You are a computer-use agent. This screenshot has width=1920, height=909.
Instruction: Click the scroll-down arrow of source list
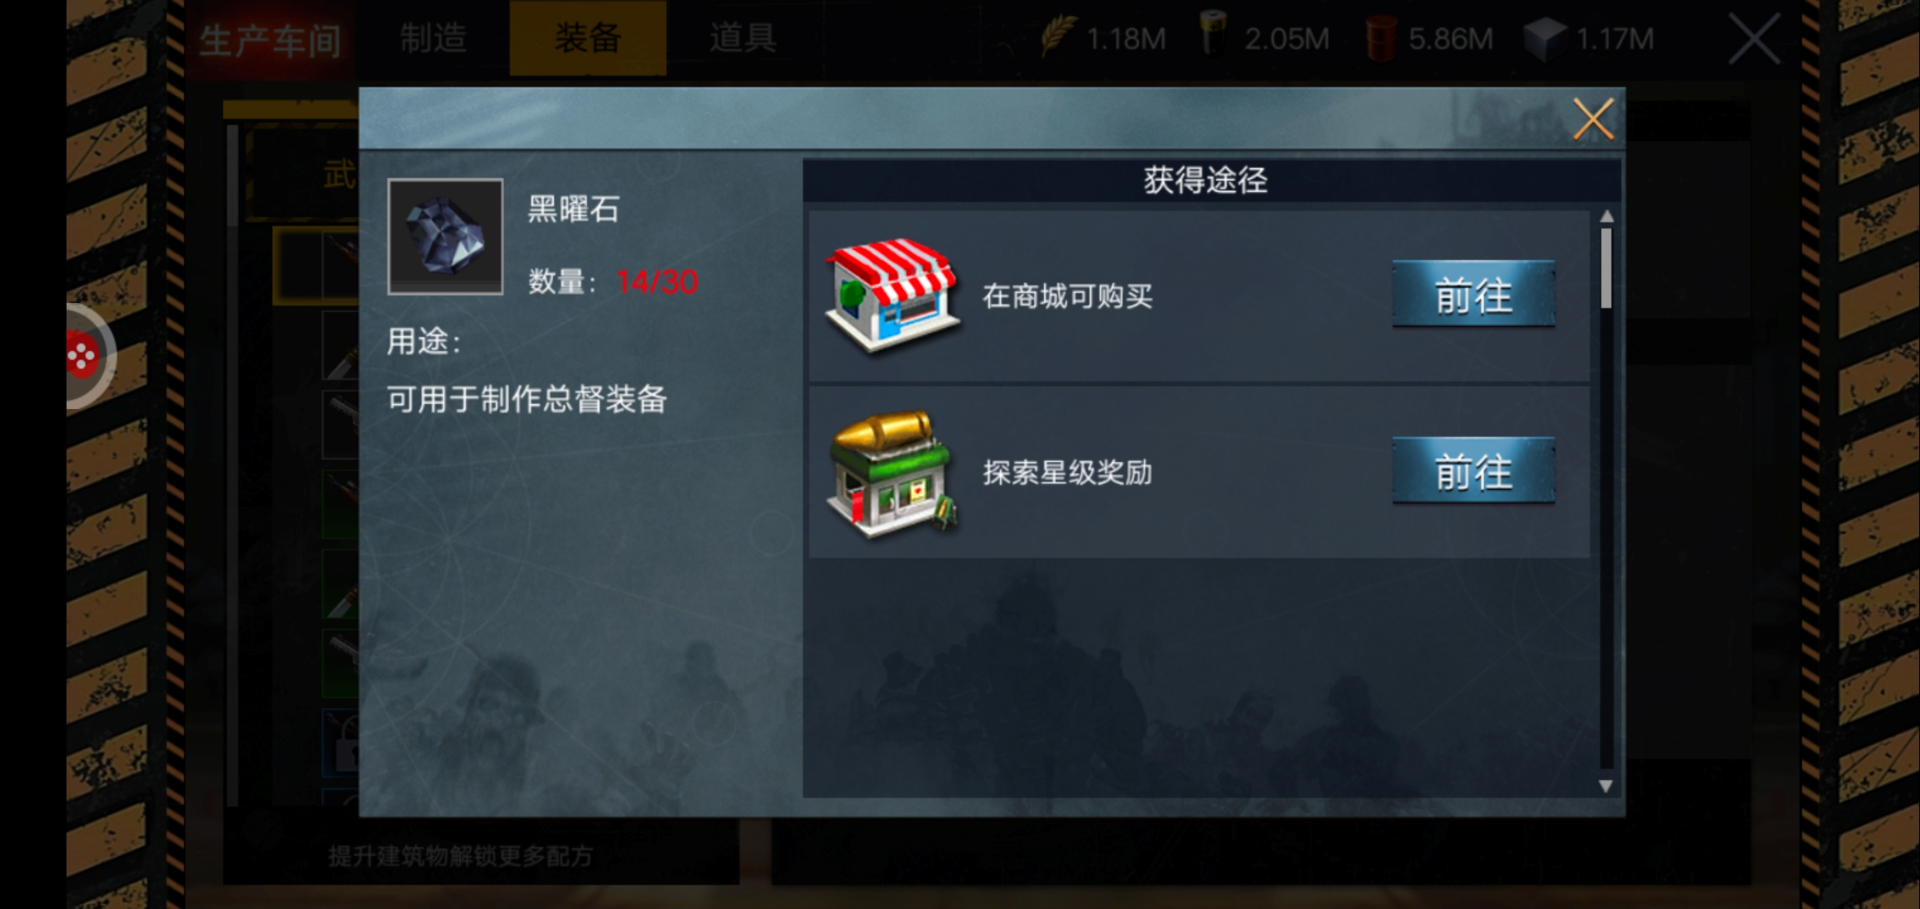(x=1606, y=786)
